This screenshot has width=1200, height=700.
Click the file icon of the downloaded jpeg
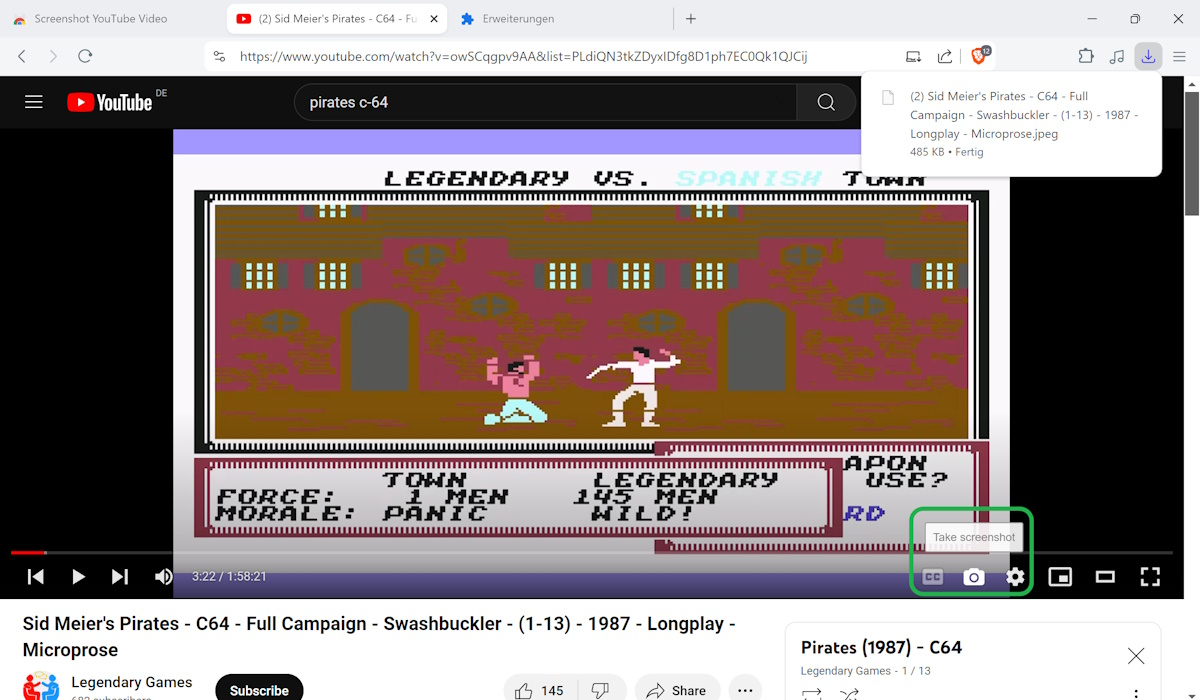pyautogui.click(x=887, y=97)
